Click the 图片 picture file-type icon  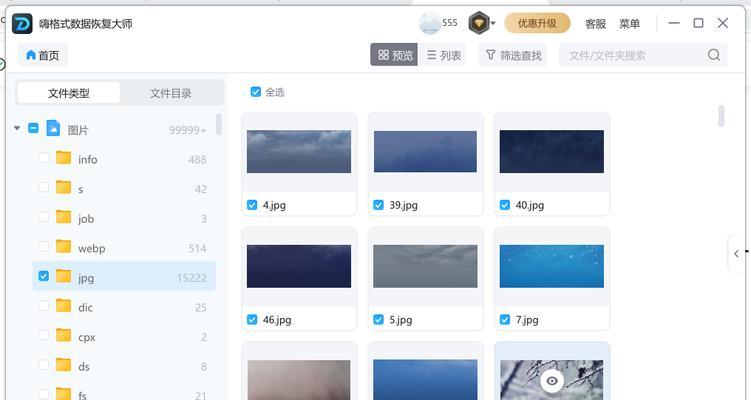[x=53, y=128]
